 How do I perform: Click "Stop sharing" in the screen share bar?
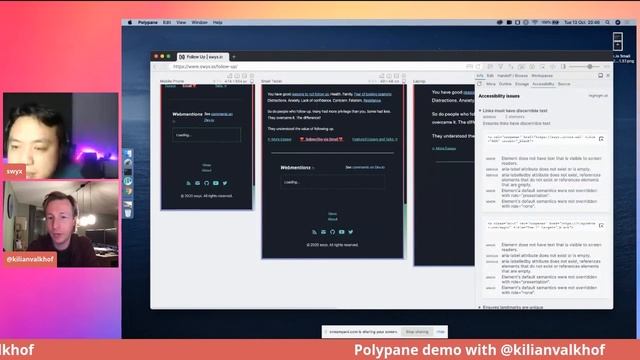pyautogui.click(x=417, y=332)
